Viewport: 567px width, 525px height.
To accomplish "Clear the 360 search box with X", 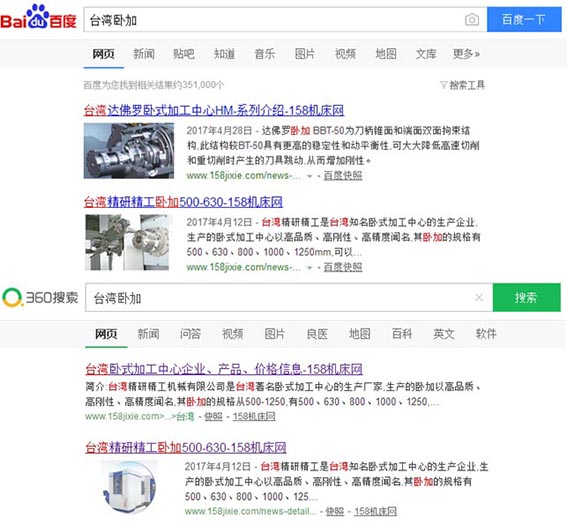I will pyautogui.click(x=479, y=297).
